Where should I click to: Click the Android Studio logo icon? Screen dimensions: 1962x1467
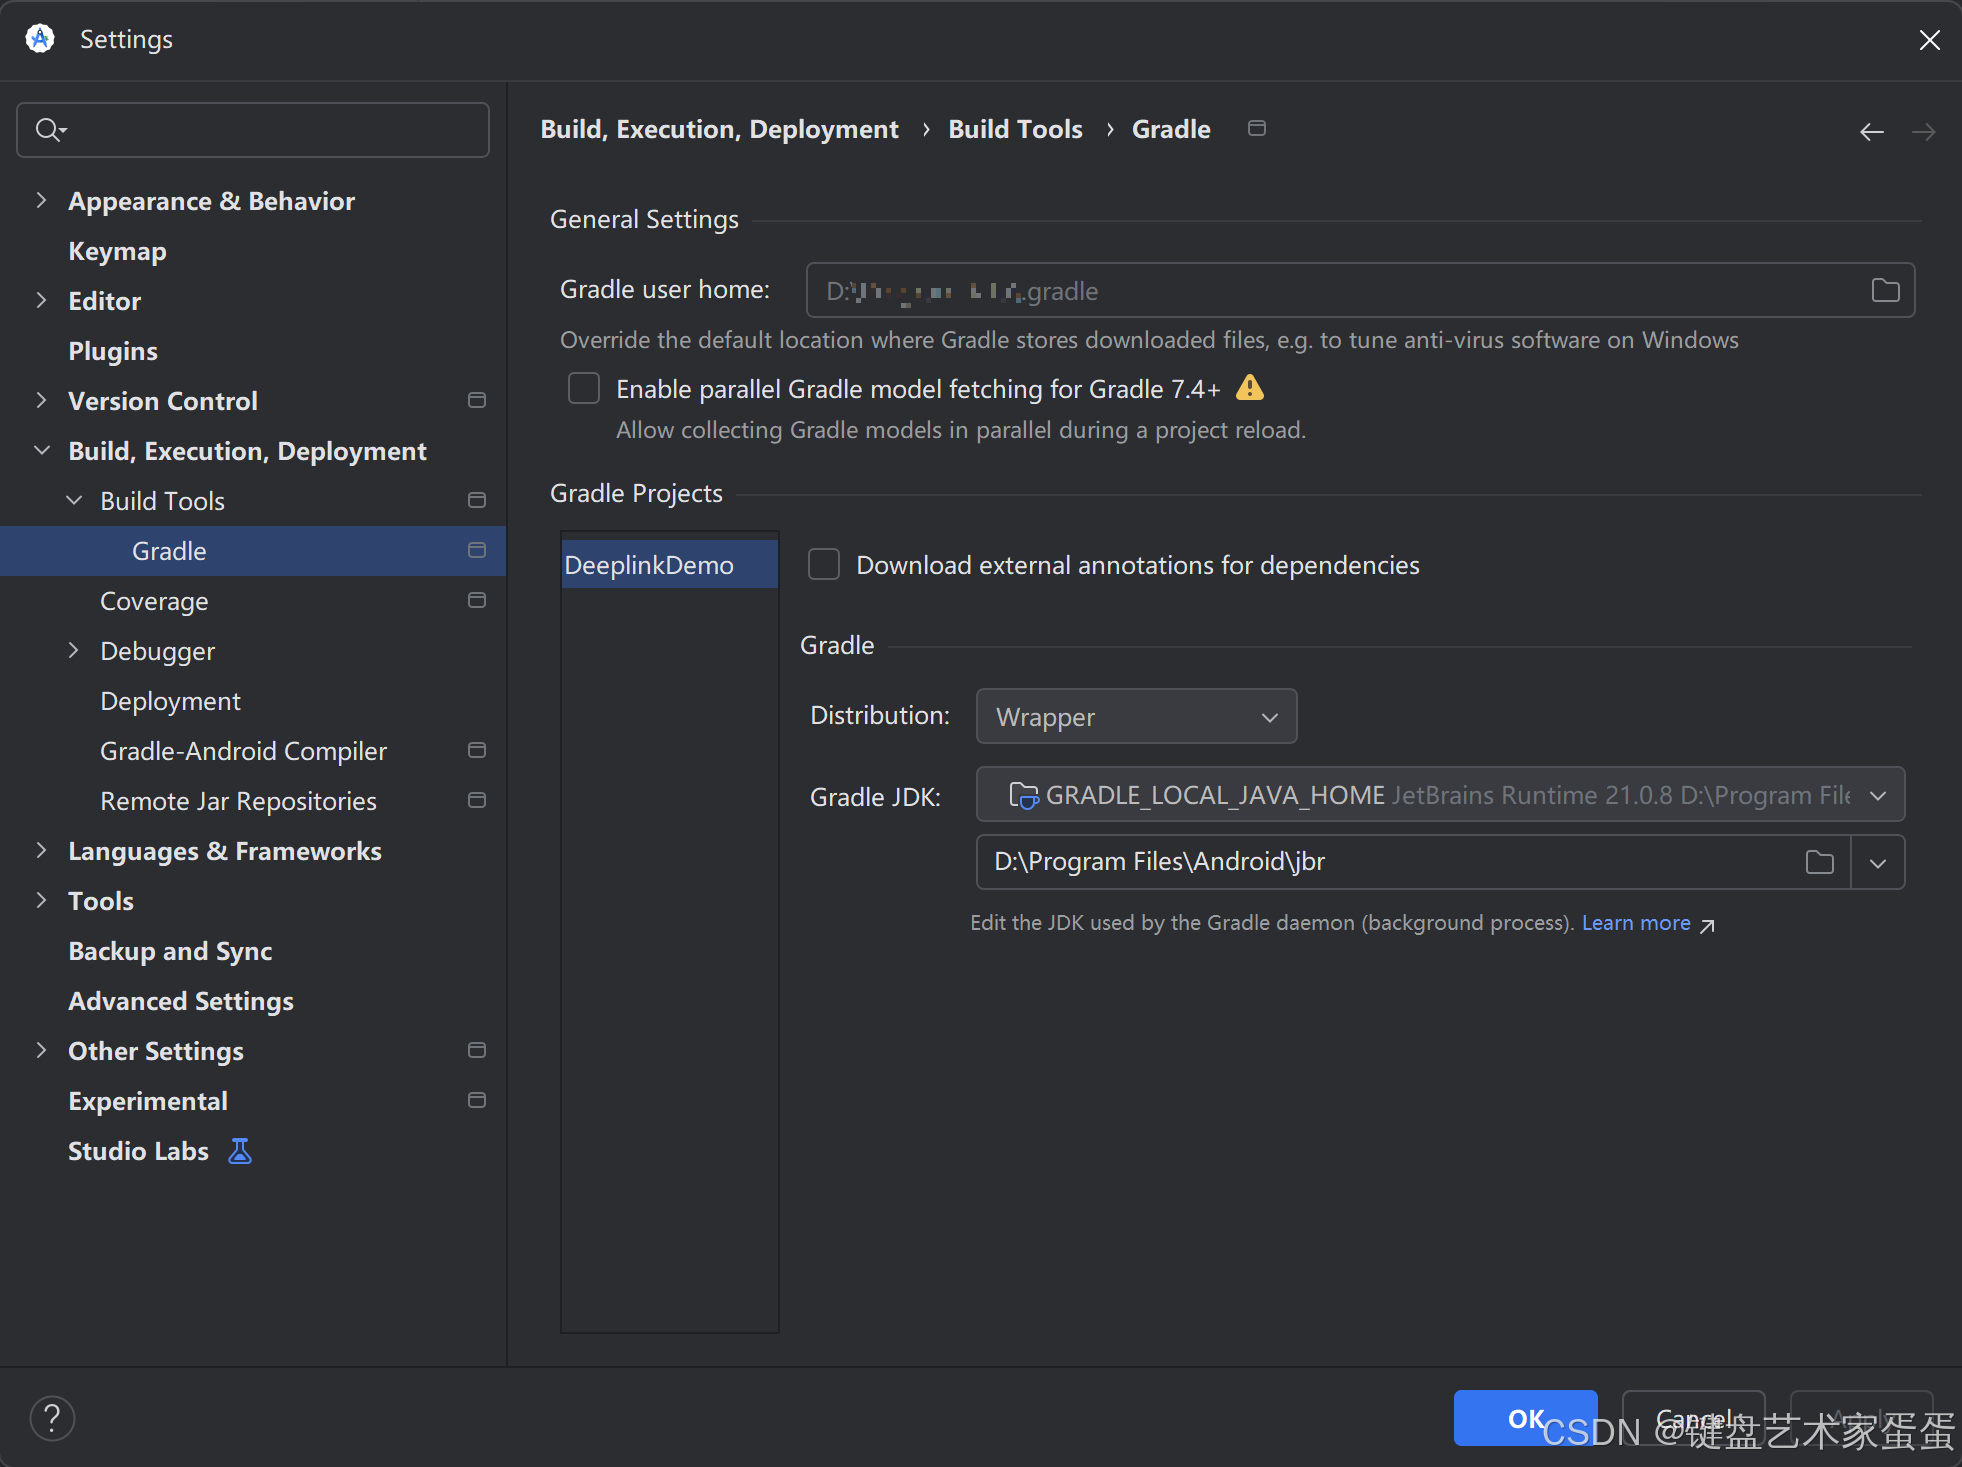40,39
